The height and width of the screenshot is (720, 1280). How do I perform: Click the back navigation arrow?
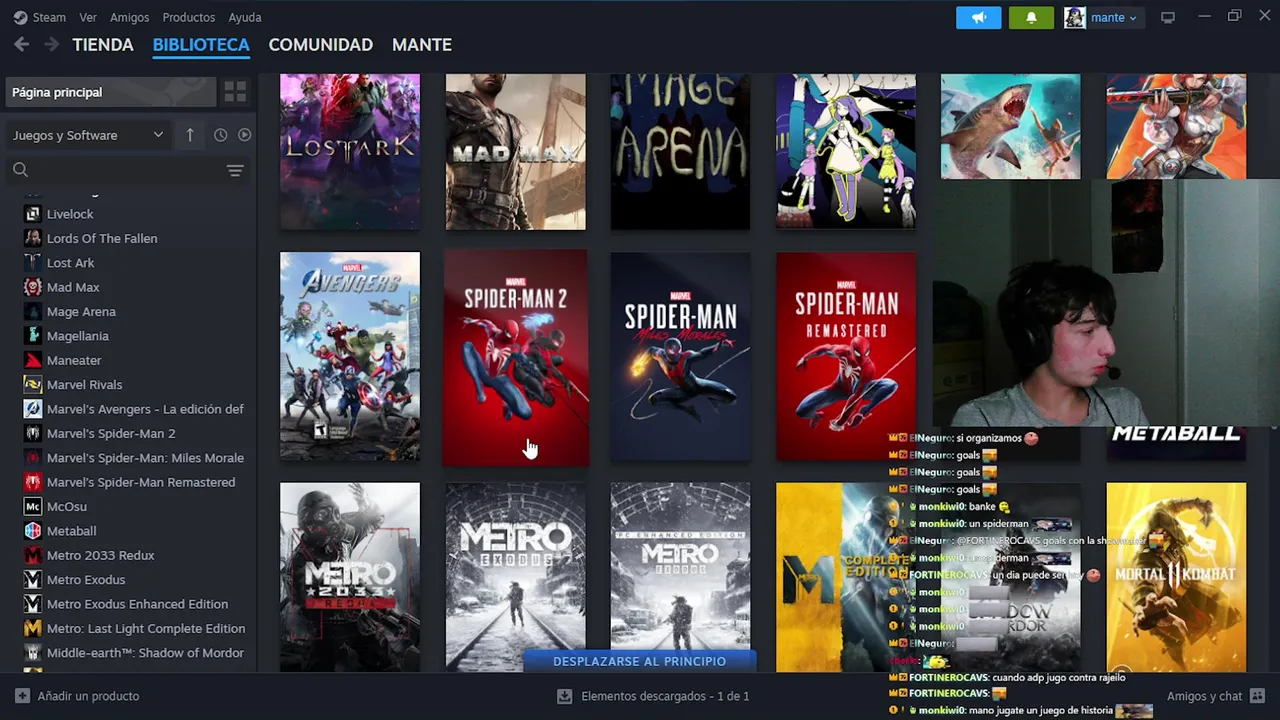point(22,45)
